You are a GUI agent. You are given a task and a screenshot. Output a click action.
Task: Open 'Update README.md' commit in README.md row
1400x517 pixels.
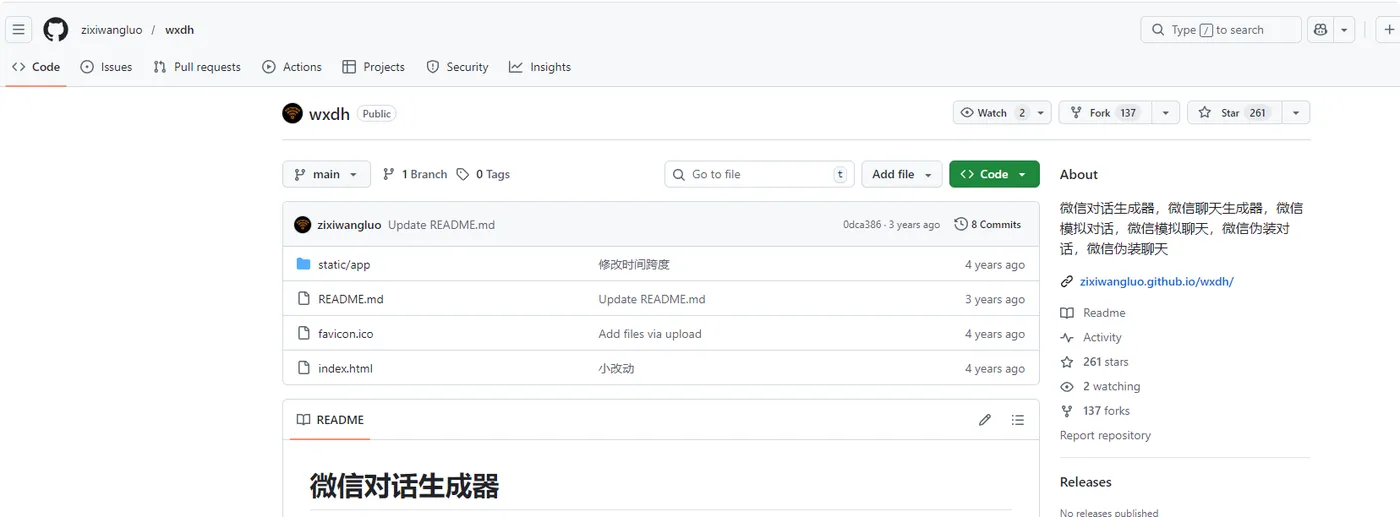652,299
